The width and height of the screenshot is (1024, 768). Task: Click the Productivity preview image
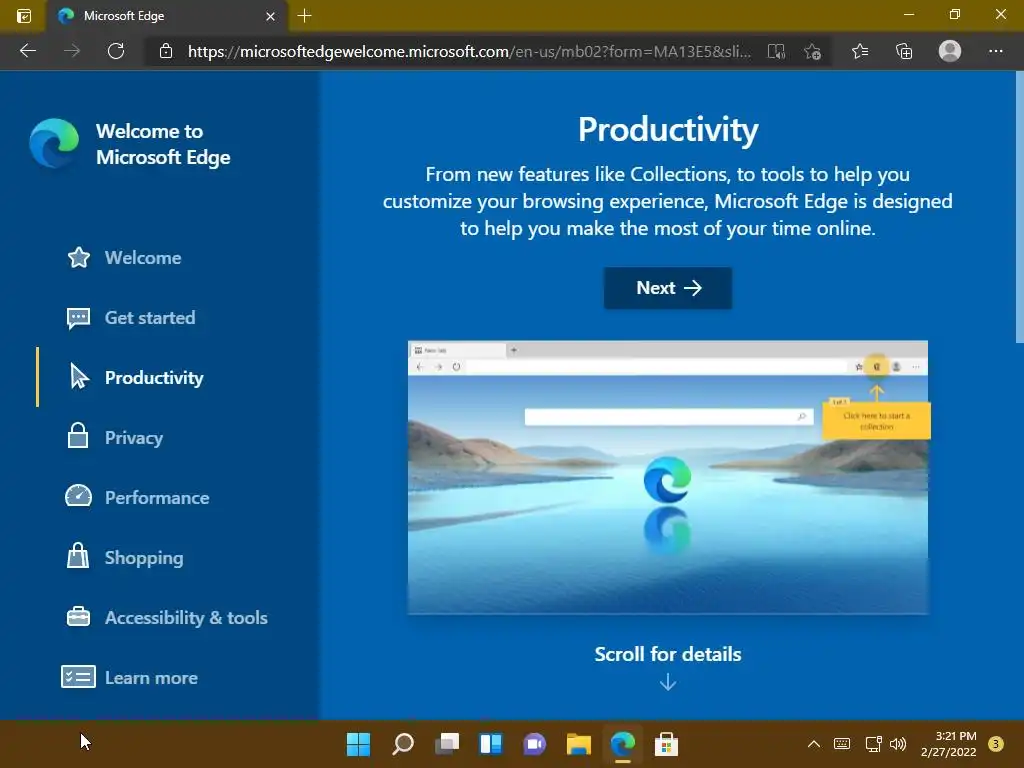tap(667, 477)
